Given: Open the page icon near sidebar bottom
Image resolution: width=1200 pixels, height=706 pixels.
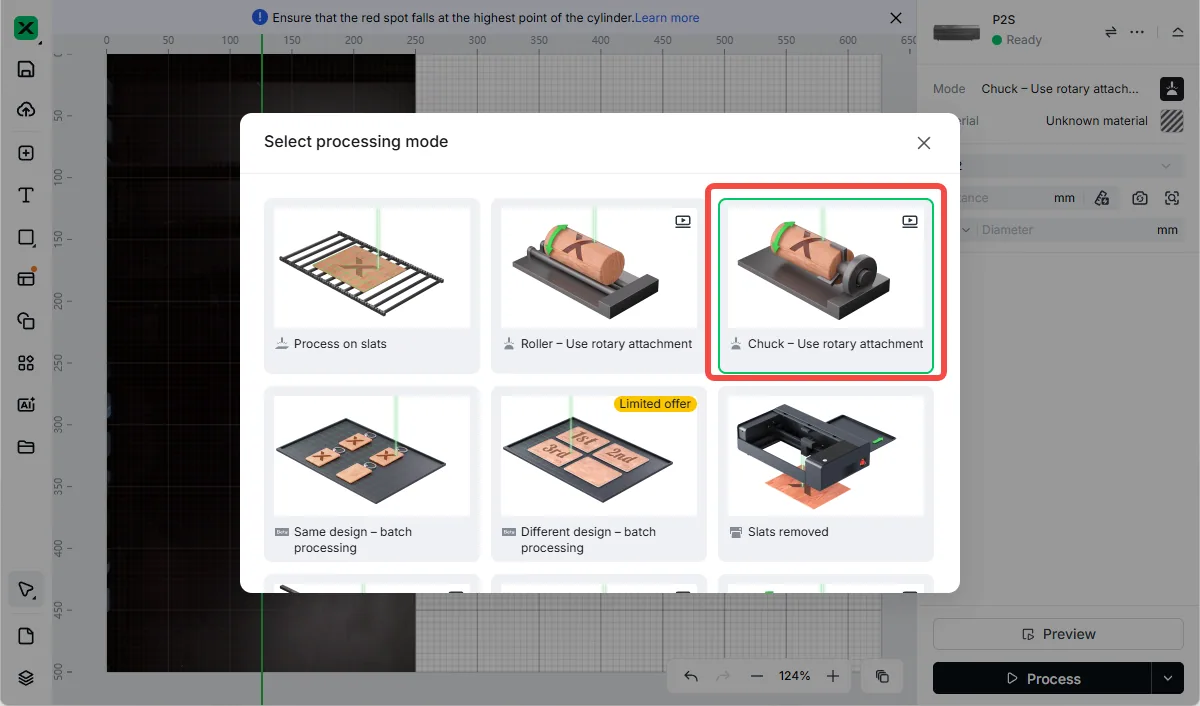Looking at the screenshot, I should [x=26, y=636].
